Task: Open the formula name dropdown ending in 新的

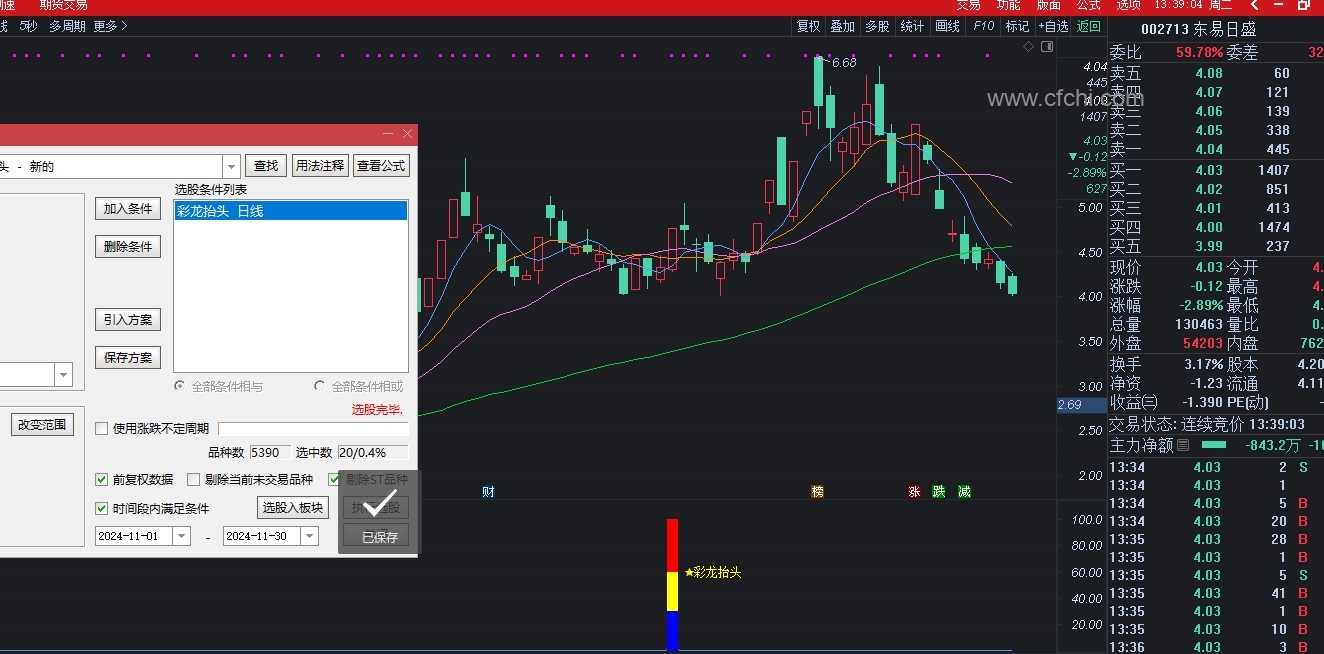Action: [x=231, y=166]
